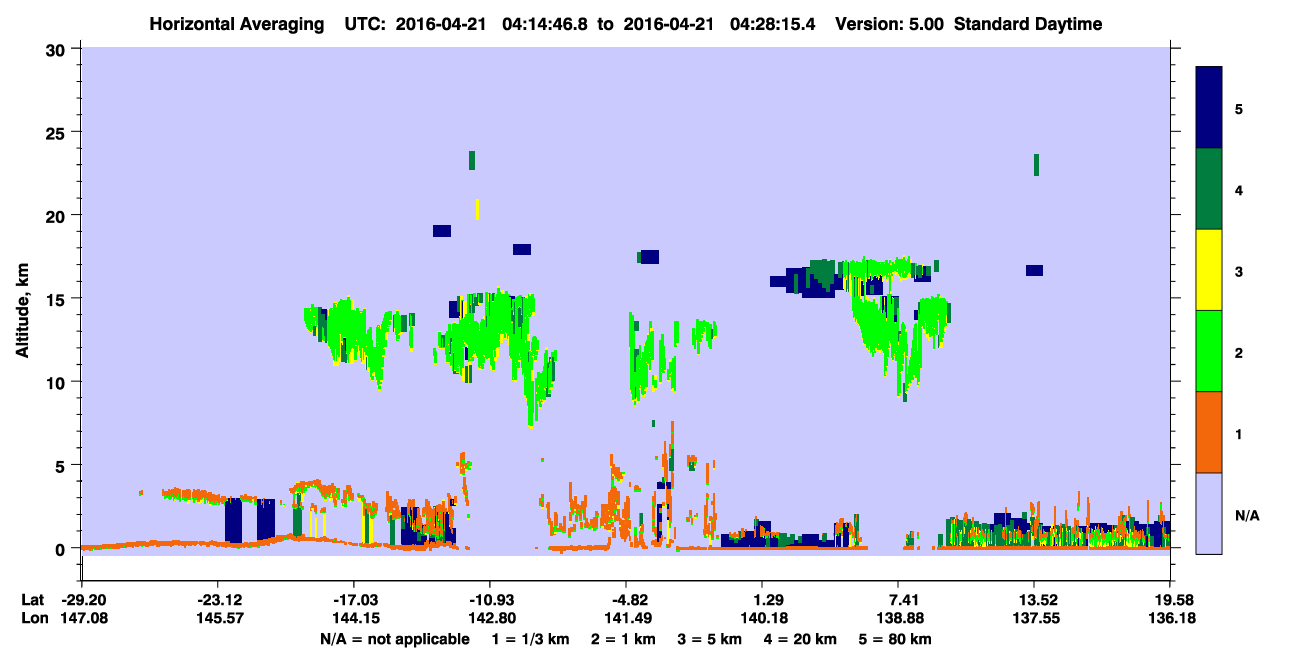This screenshot has width=1300, height=667.
Task: Click longitude value 137.55
Action: tap(1034, 618)
